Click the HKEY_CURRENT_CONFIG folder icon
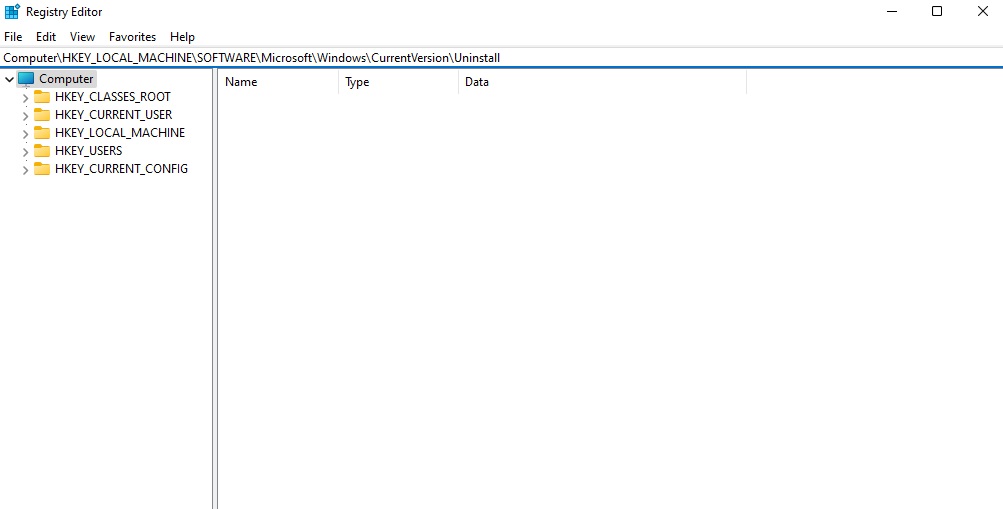 (42, 169)
